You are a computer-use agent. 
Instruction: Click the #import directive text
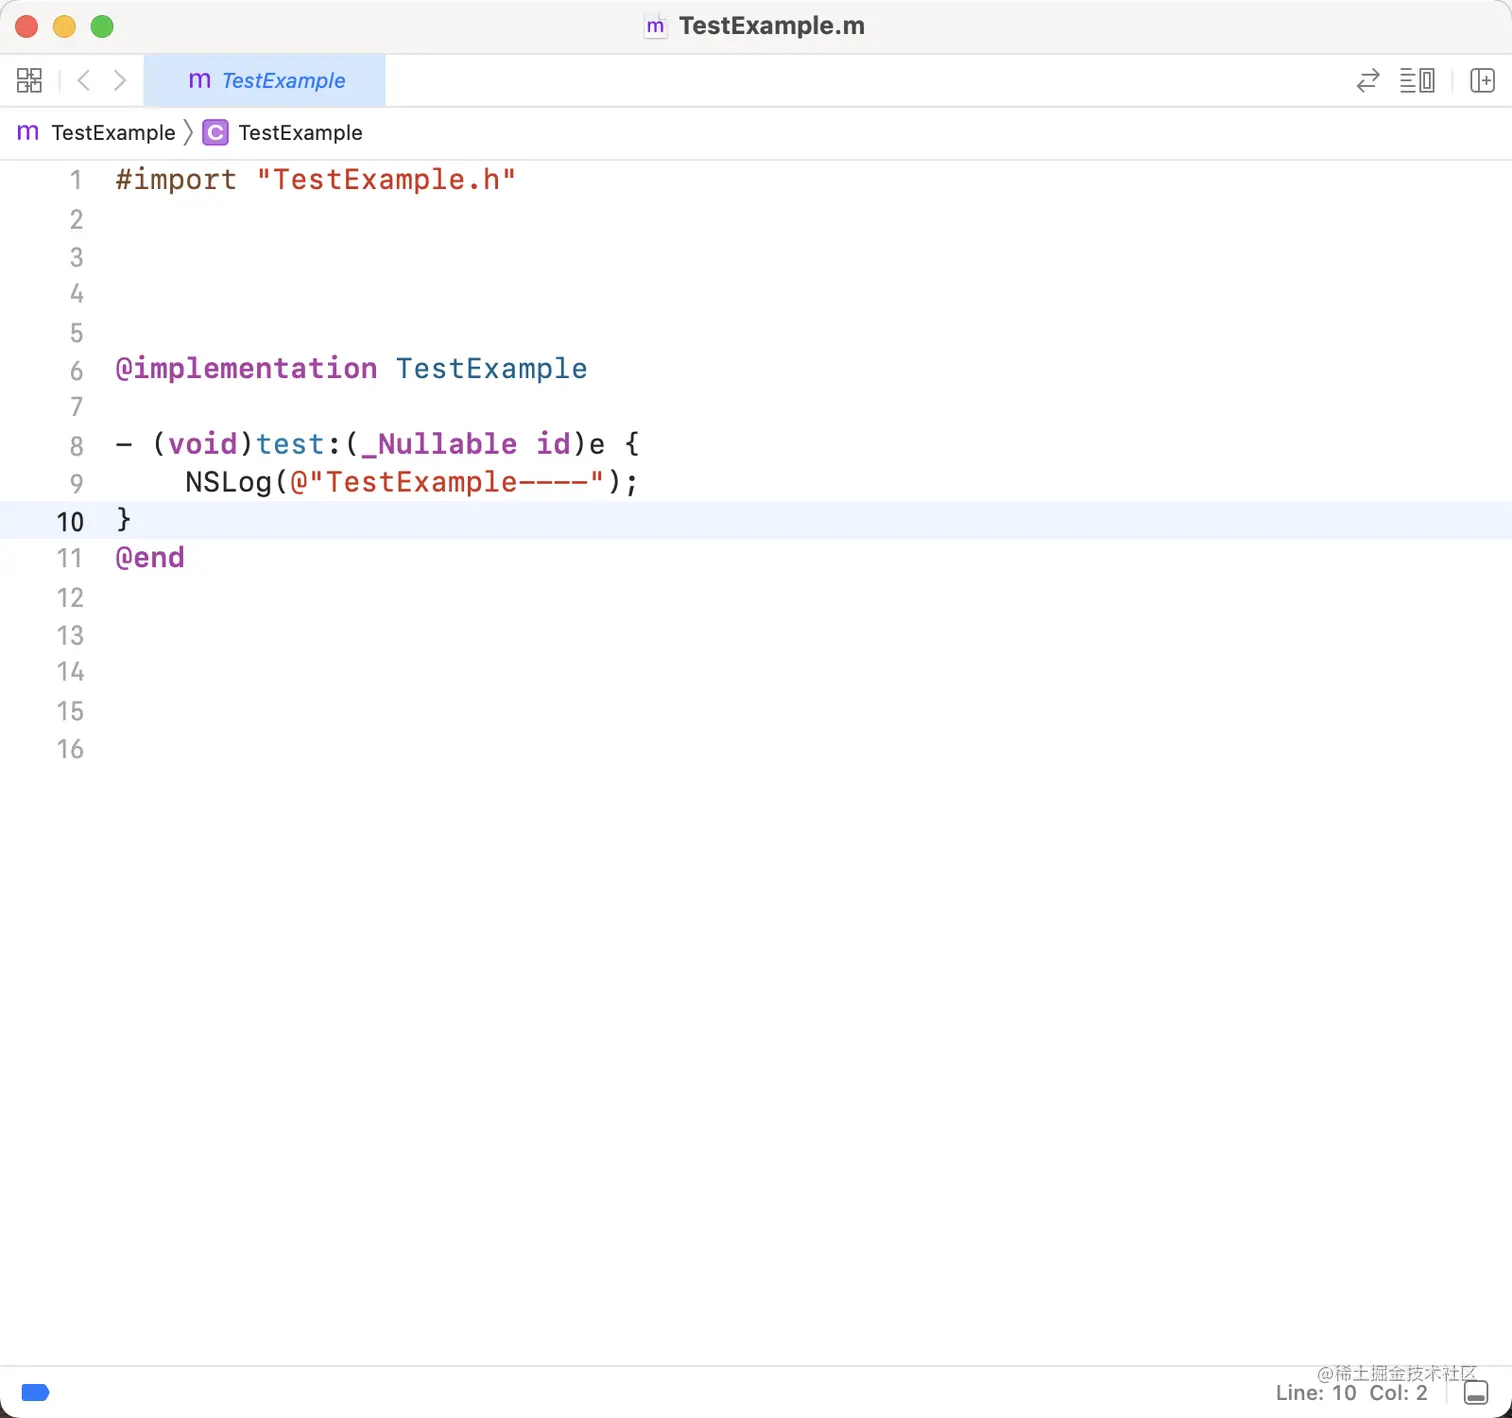click(x=176, y=180)
